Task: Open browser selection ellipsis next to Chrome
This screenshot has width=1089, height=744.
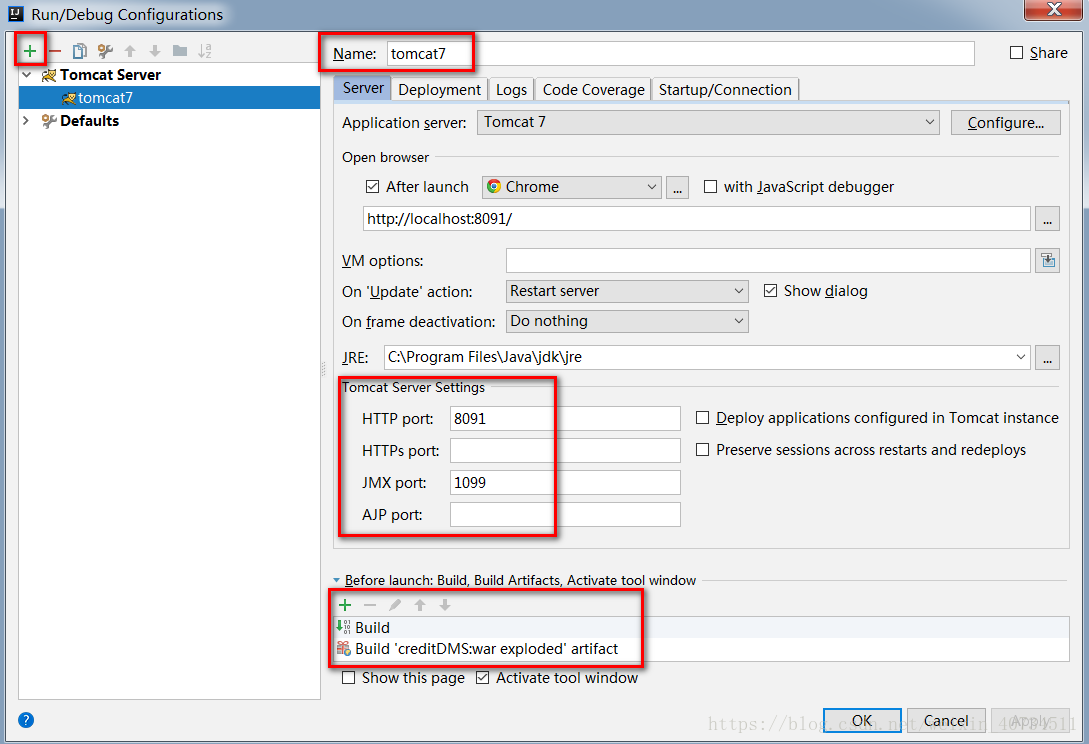Action: pyautogui.click(x=677, y=188)
